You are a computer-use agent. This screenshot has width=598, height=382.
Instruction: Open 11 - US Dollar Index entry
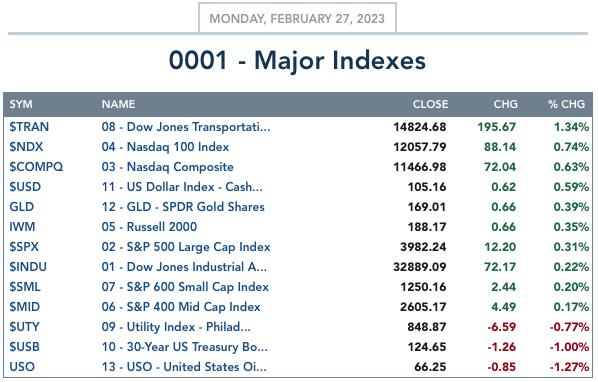click(x=182, y=187)
